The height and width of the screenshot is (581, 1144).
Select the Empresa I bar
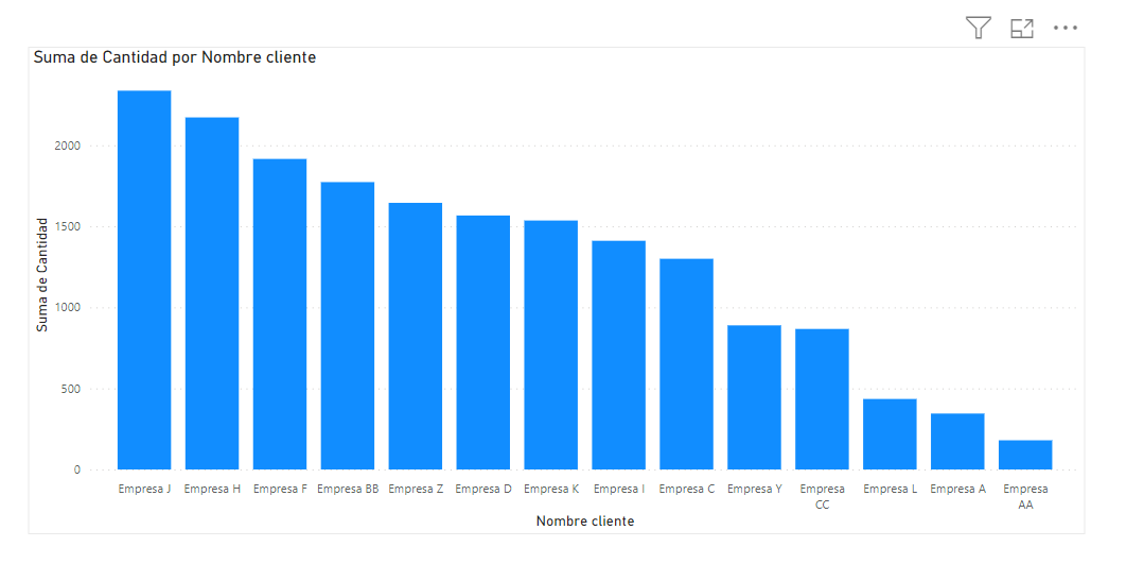pyautogui.click(x=619, y=355)
